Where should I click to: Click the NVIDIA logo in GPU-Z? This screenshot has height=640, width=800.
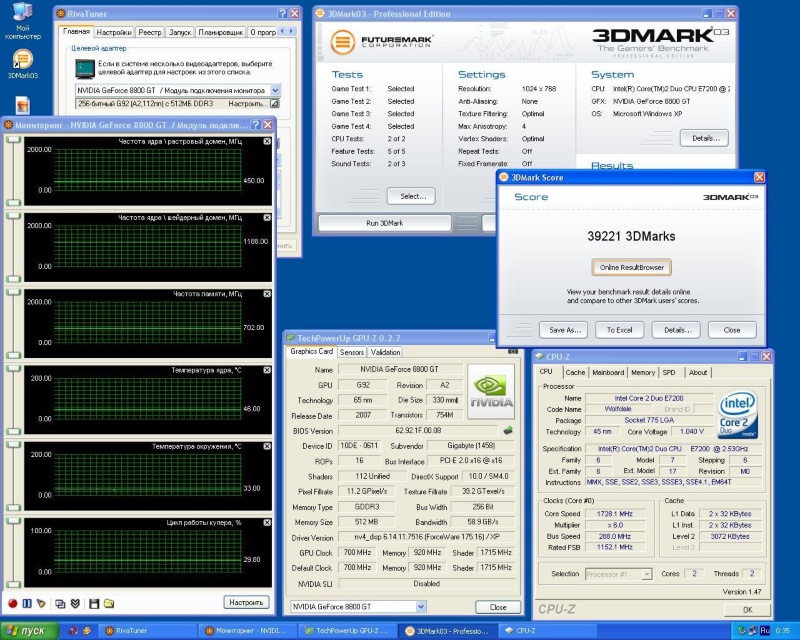click(x=491, y=391)
